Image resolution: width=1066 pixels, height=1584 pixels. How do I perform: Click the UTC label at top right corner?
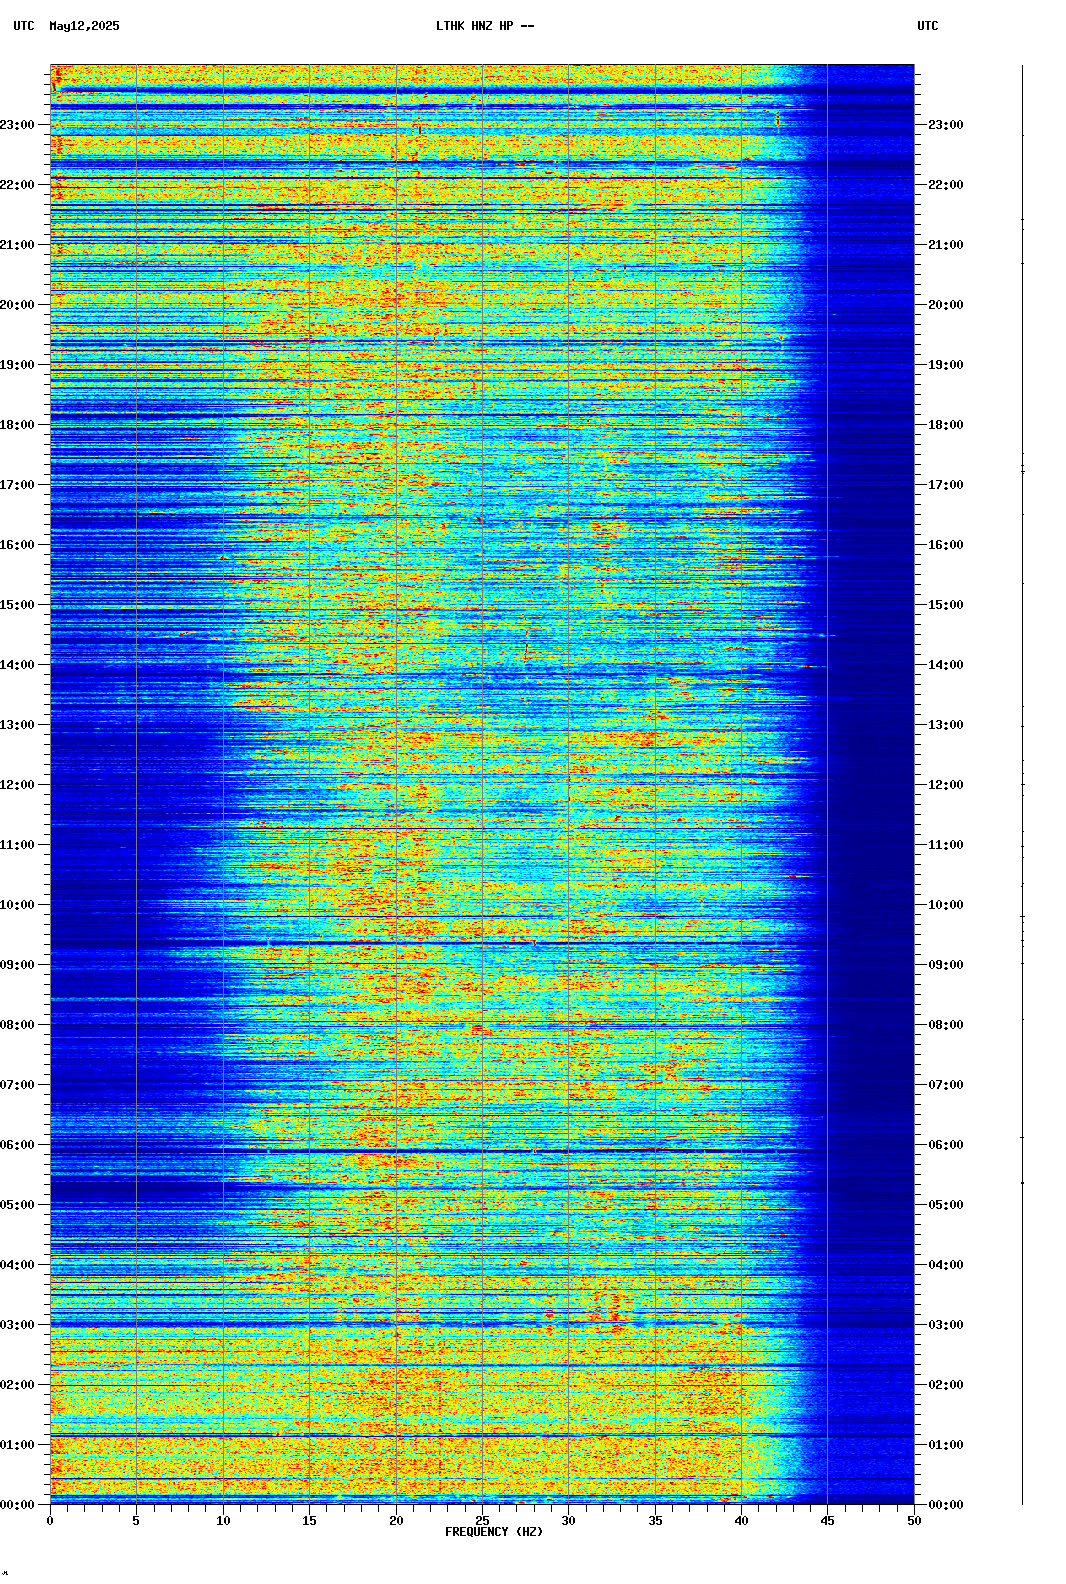click(928, 26)
